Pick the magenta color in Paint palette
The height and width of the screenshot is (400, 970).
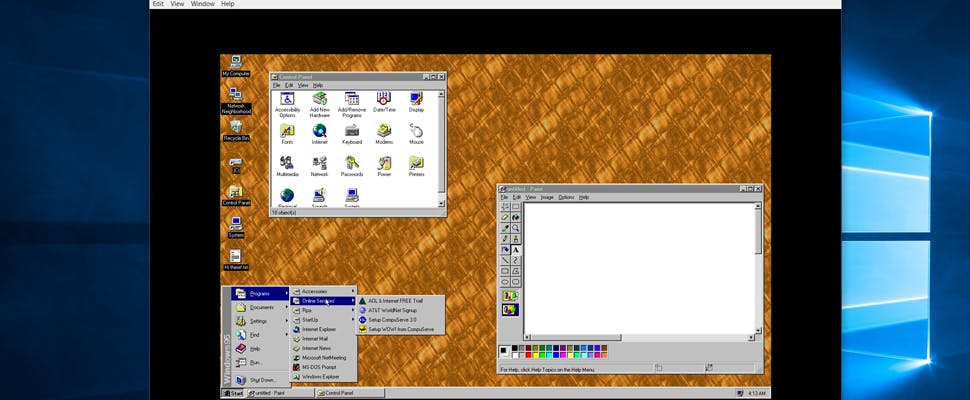(564, 355)
